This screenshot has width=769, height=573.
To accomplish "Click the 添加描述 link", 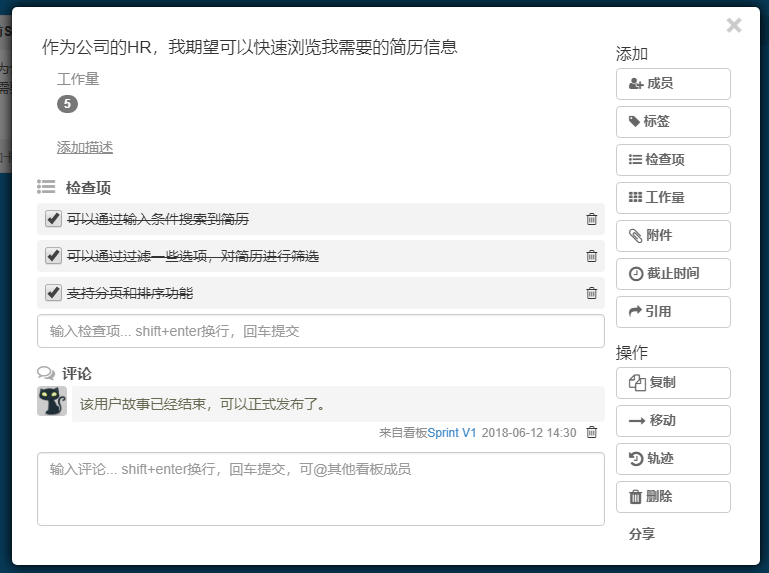I will pos(85,148).
